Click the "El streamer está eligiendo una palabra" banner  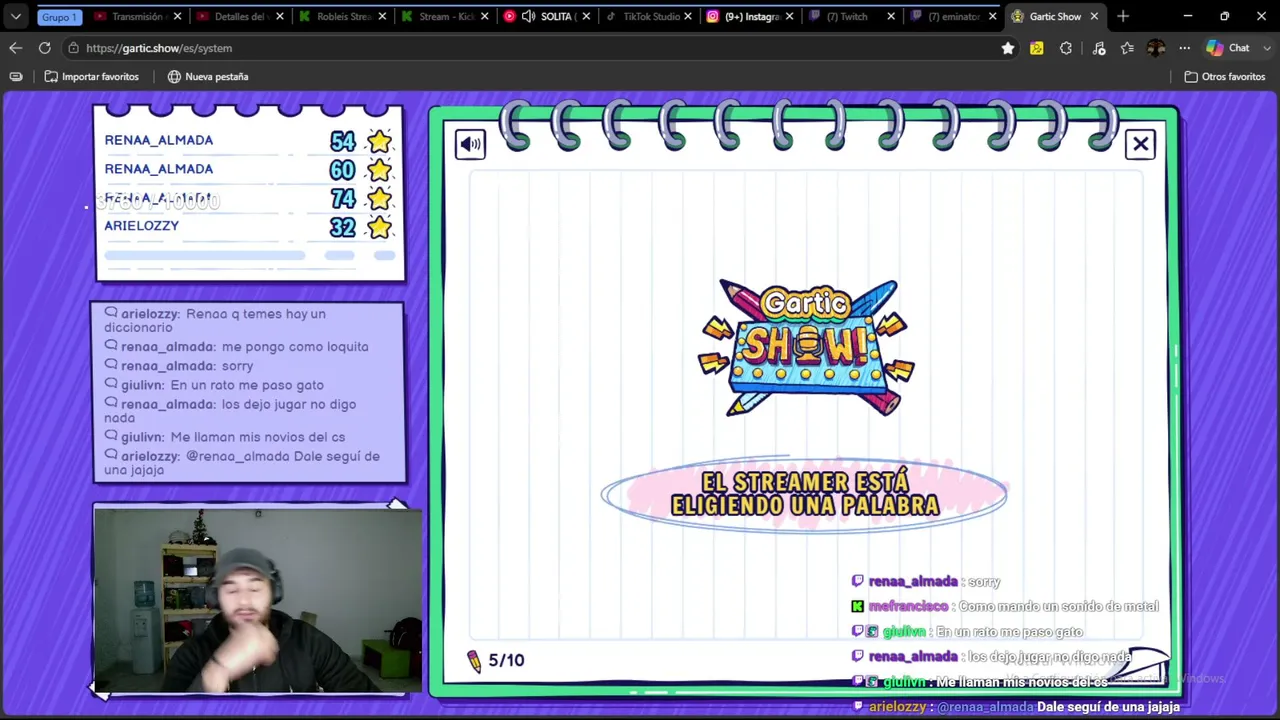point(804,494)
